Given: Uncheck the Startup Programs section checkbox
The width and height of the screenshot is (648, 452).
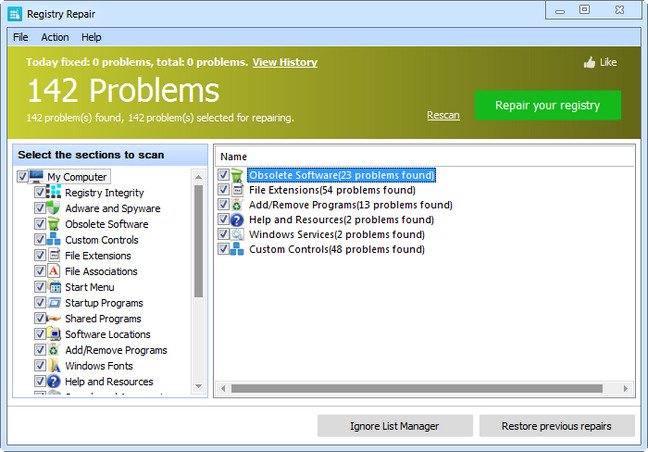Looking at the screenshot, I should [x=40, y=303].
